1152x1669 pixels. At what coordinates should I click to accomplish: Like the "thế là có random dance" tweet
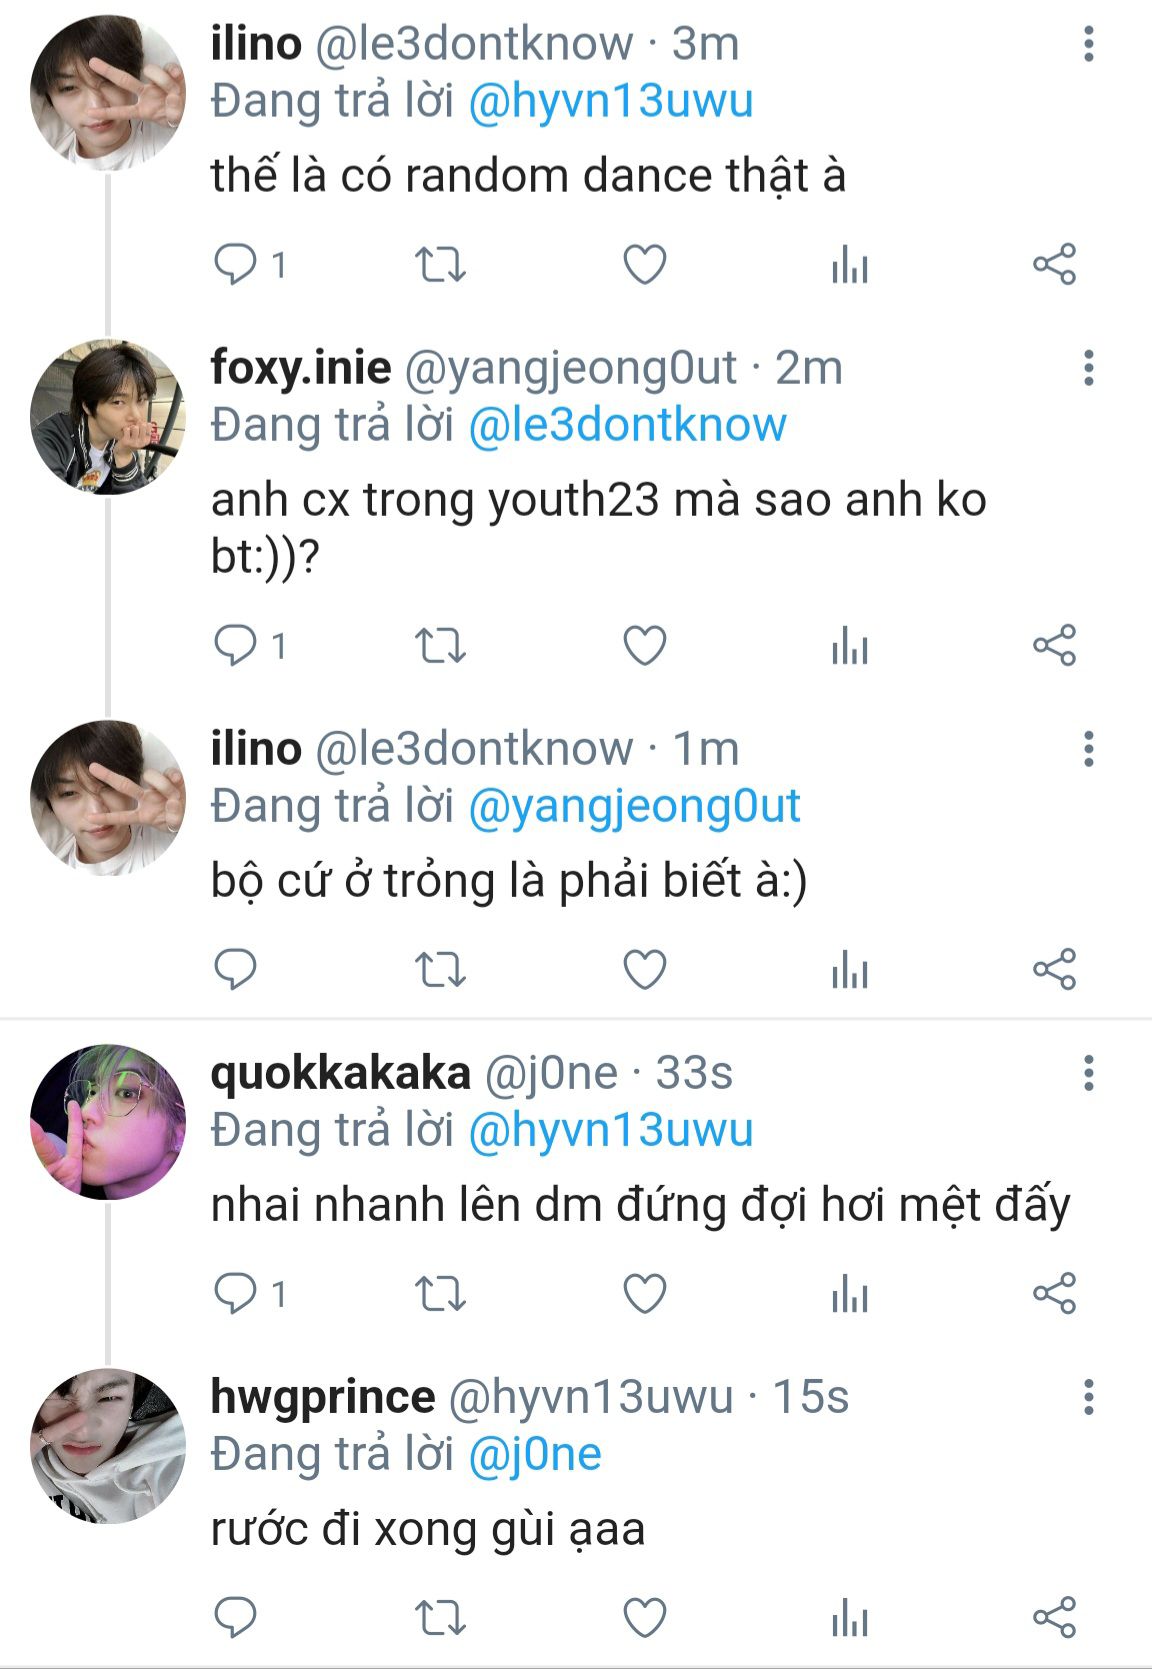point(644,265)
